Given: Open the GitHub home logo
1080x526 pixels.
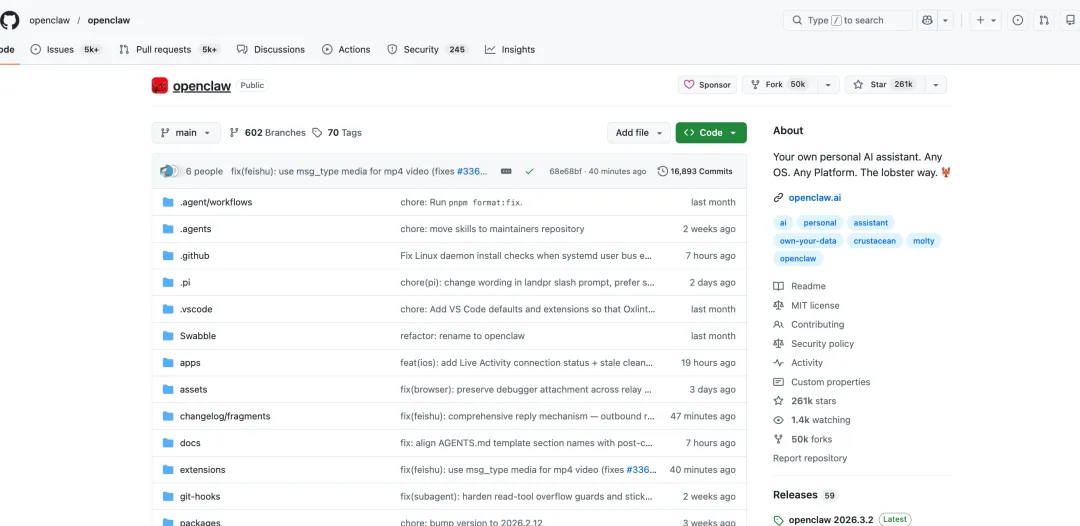Looking at the screenshot, I should pyautogui.click(x=9, y=20).
